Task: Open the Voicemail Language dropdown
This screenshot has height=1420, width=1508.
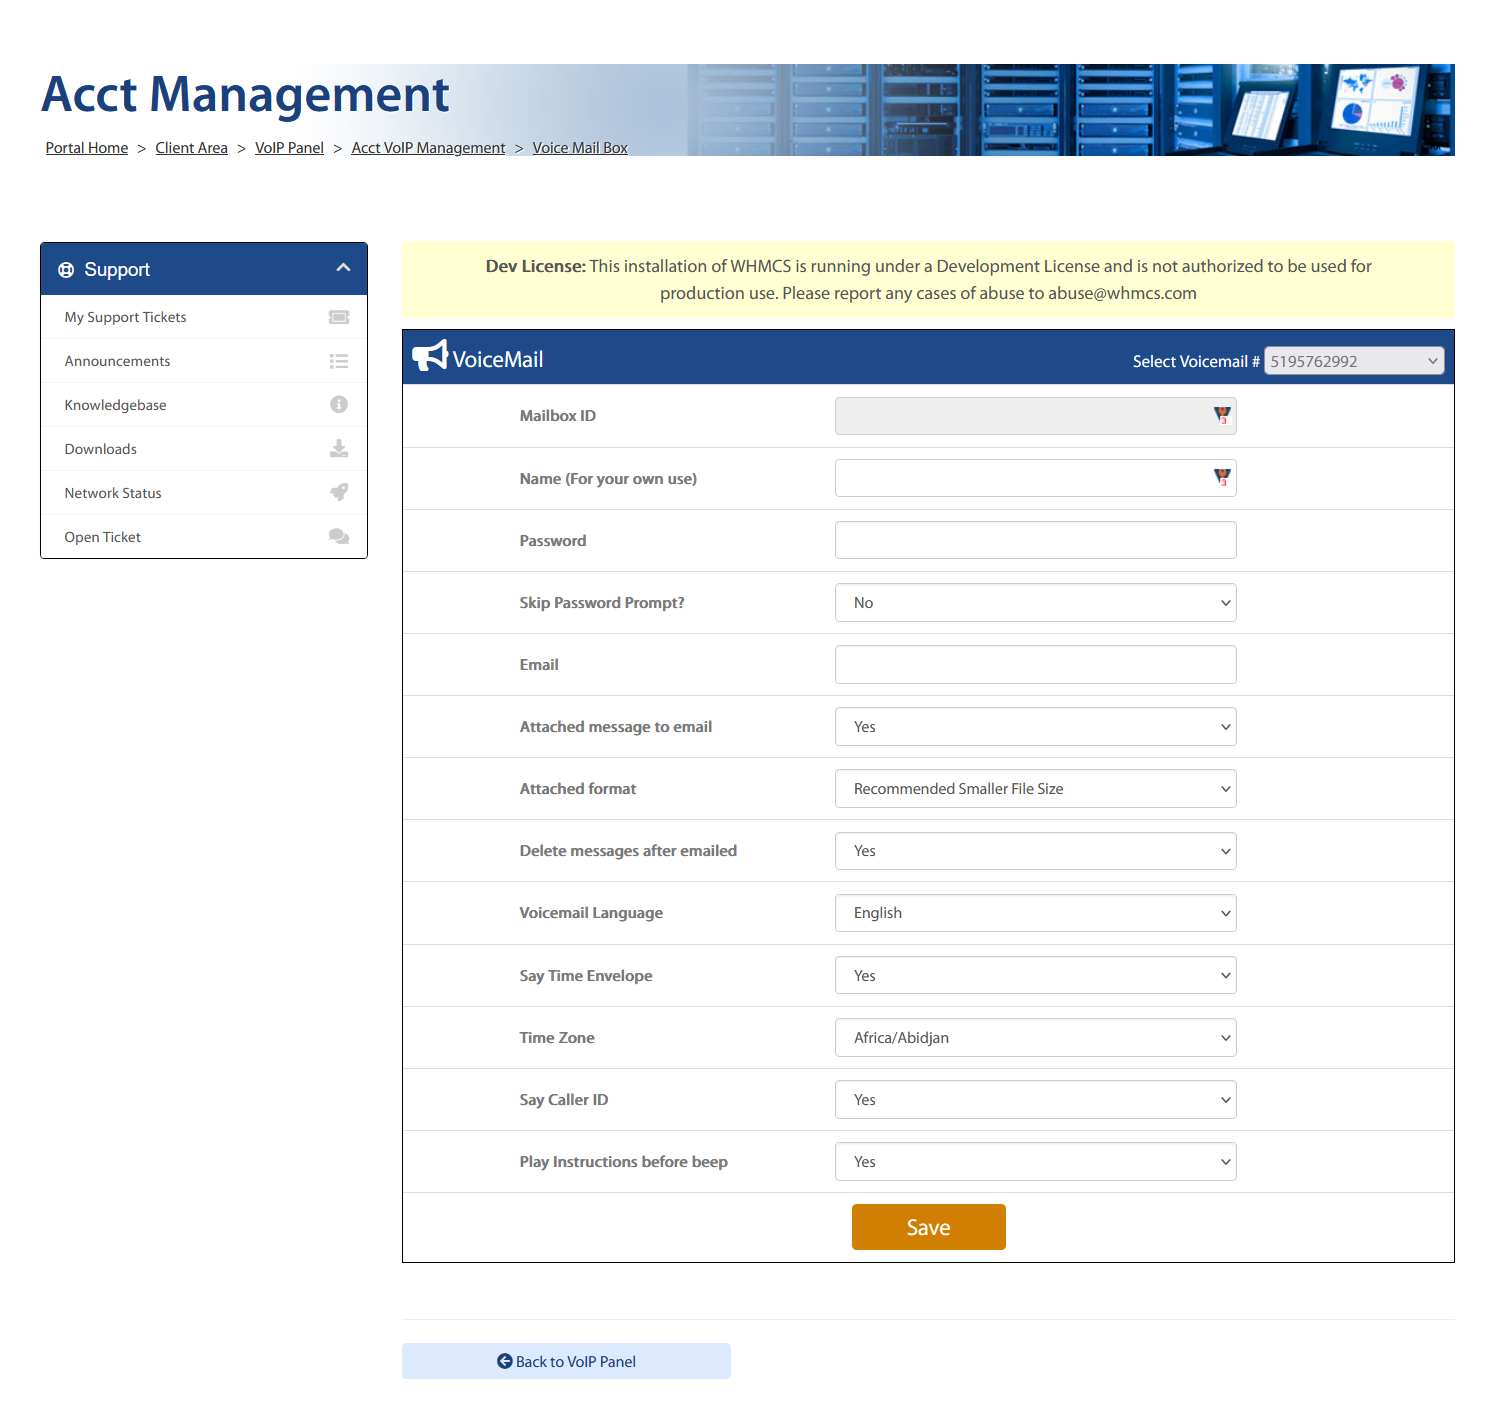Action: click(1035, 913)
